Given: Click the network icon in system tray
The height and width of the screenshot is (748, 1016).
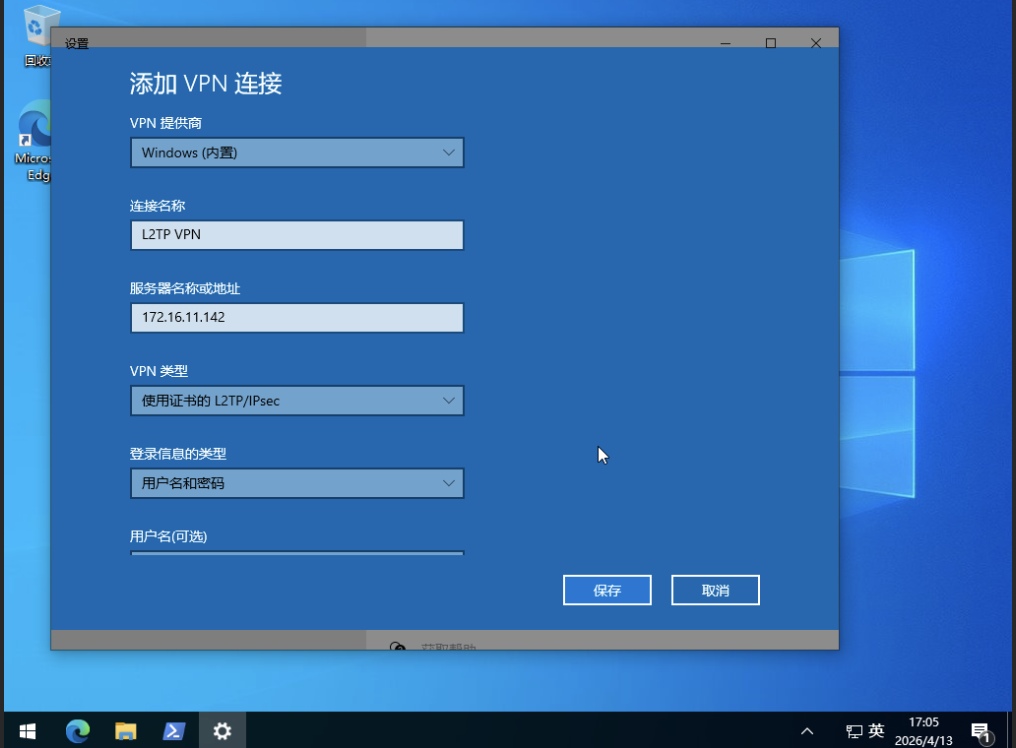Looking at the screenshot, I should click(x=854, y=731).
